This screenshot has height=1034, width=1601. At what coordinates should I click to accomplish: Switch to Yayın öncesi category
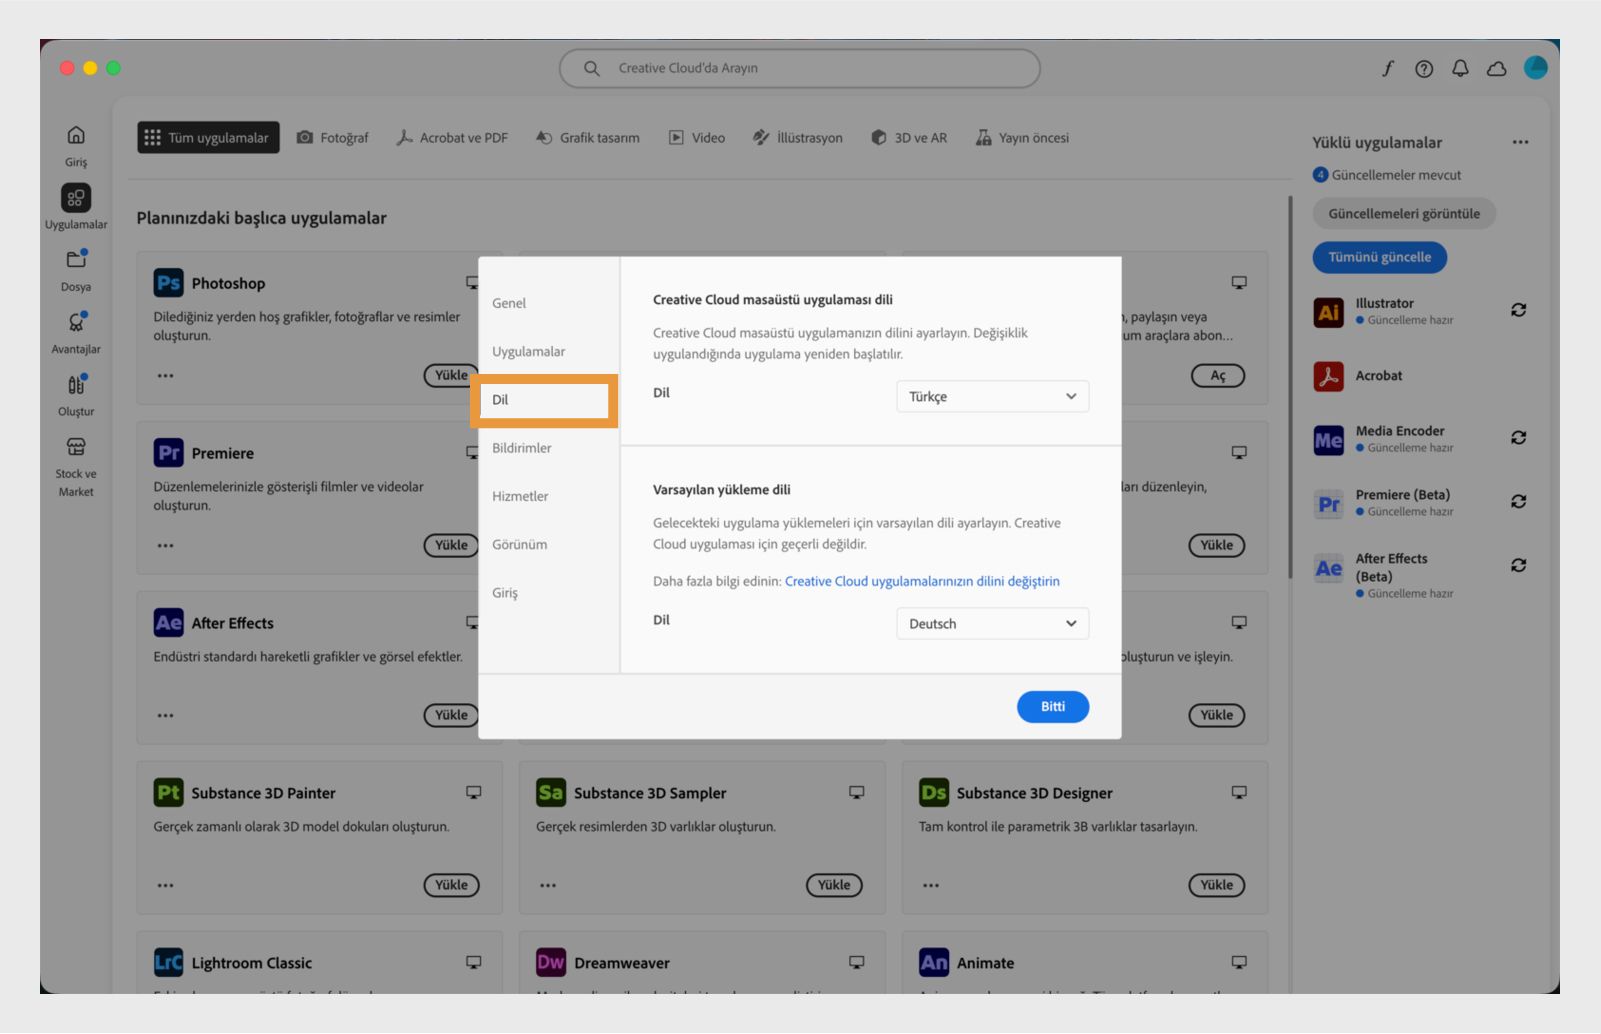click(x=1022, y=138)
